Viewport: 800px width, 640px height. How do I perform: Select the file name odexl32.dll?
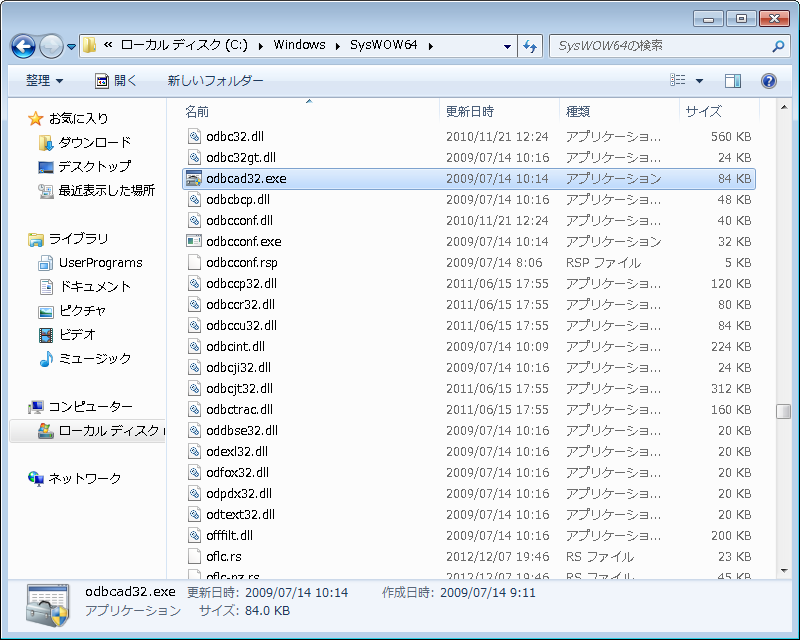coord(237,451)
